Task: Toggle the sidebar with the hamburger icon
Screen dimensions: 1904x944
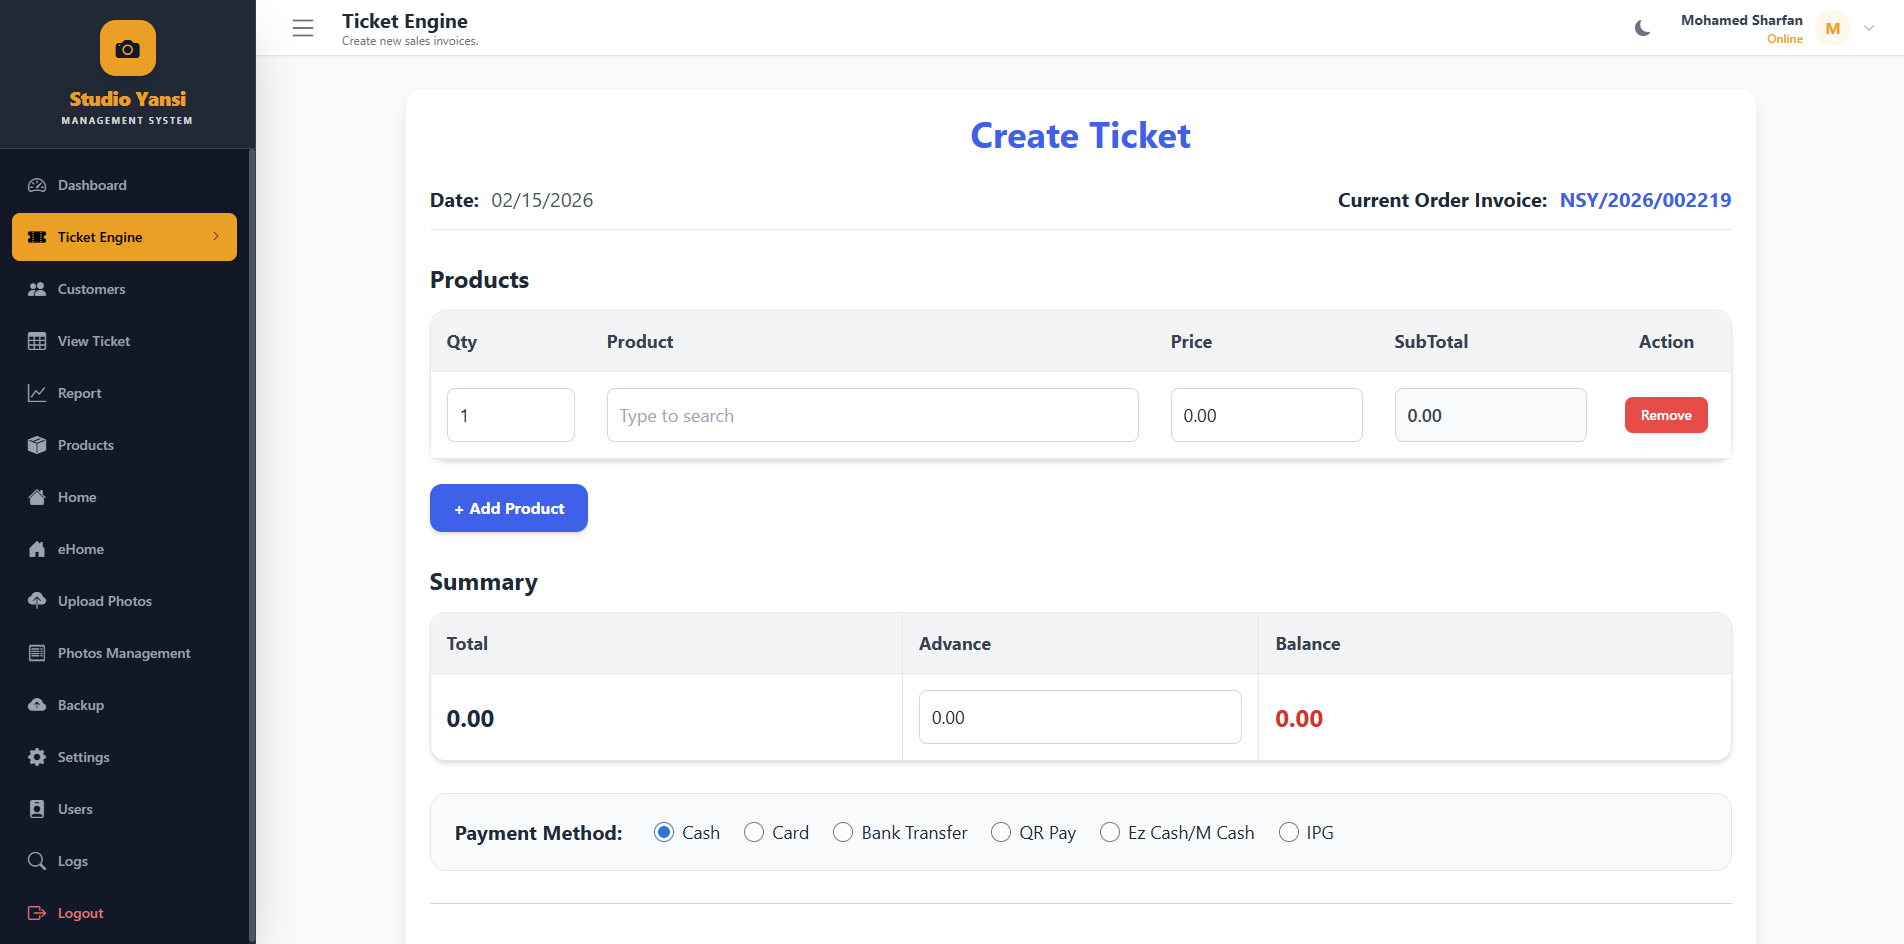Action: point(303,28)
